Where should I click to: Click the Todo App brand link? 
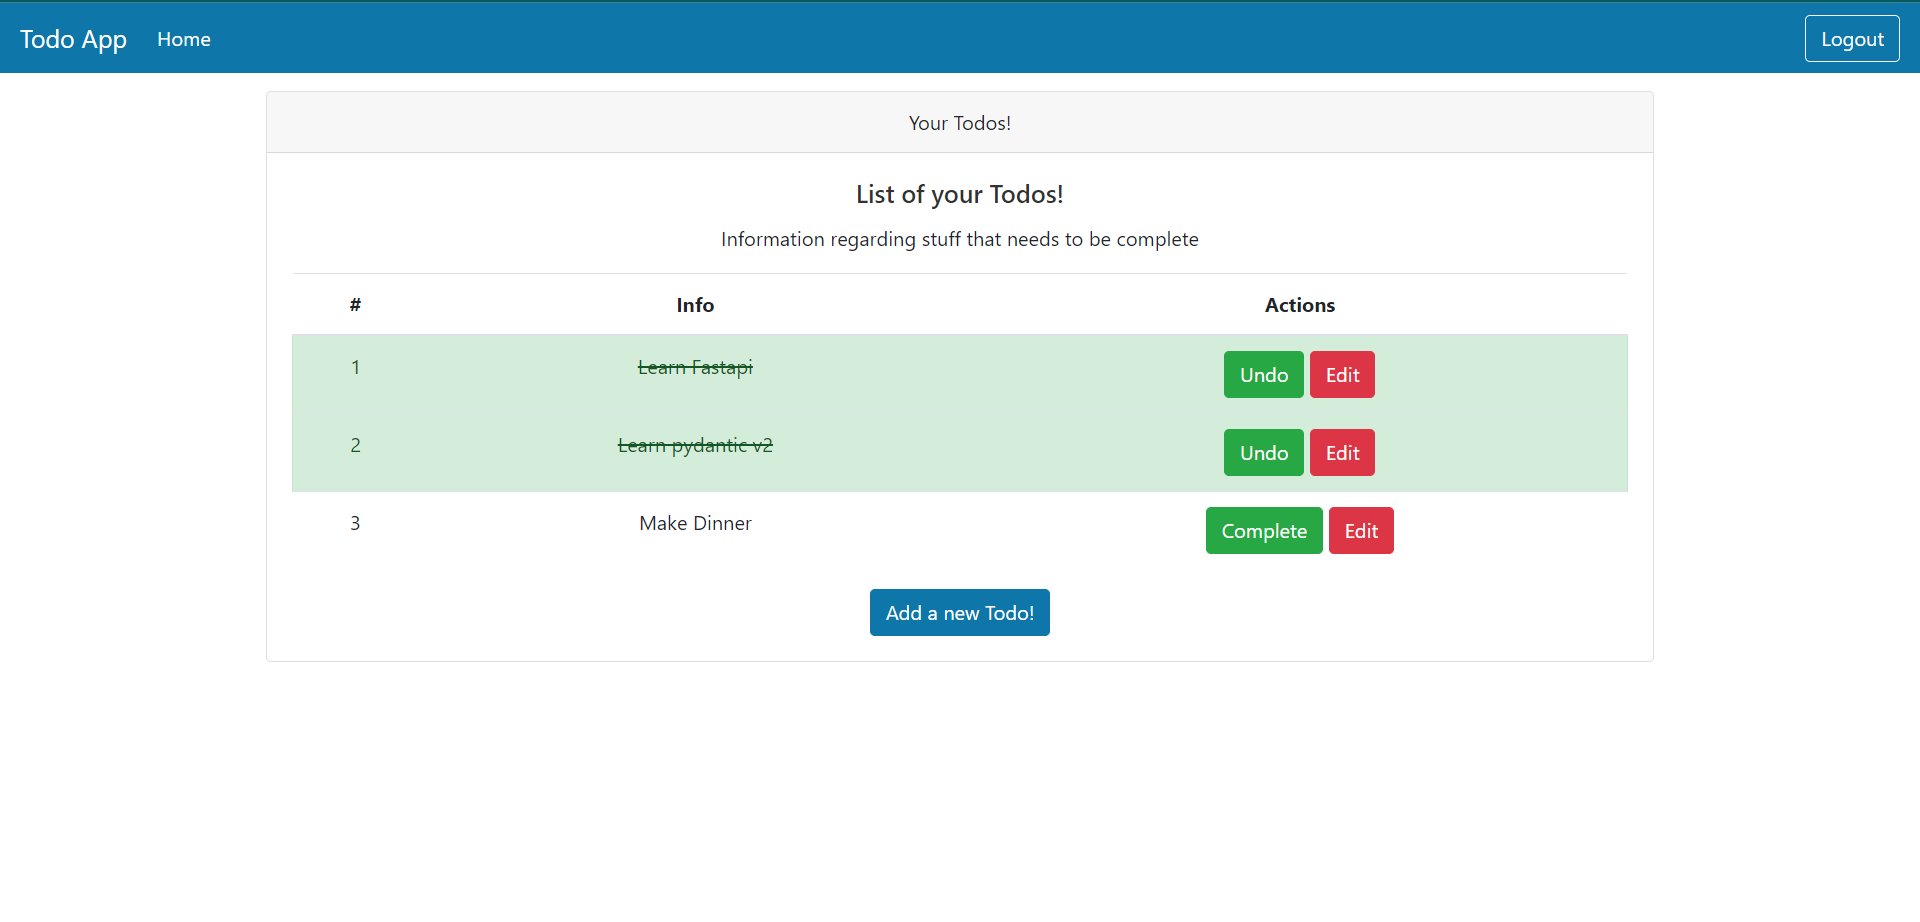tap(73, 39)
